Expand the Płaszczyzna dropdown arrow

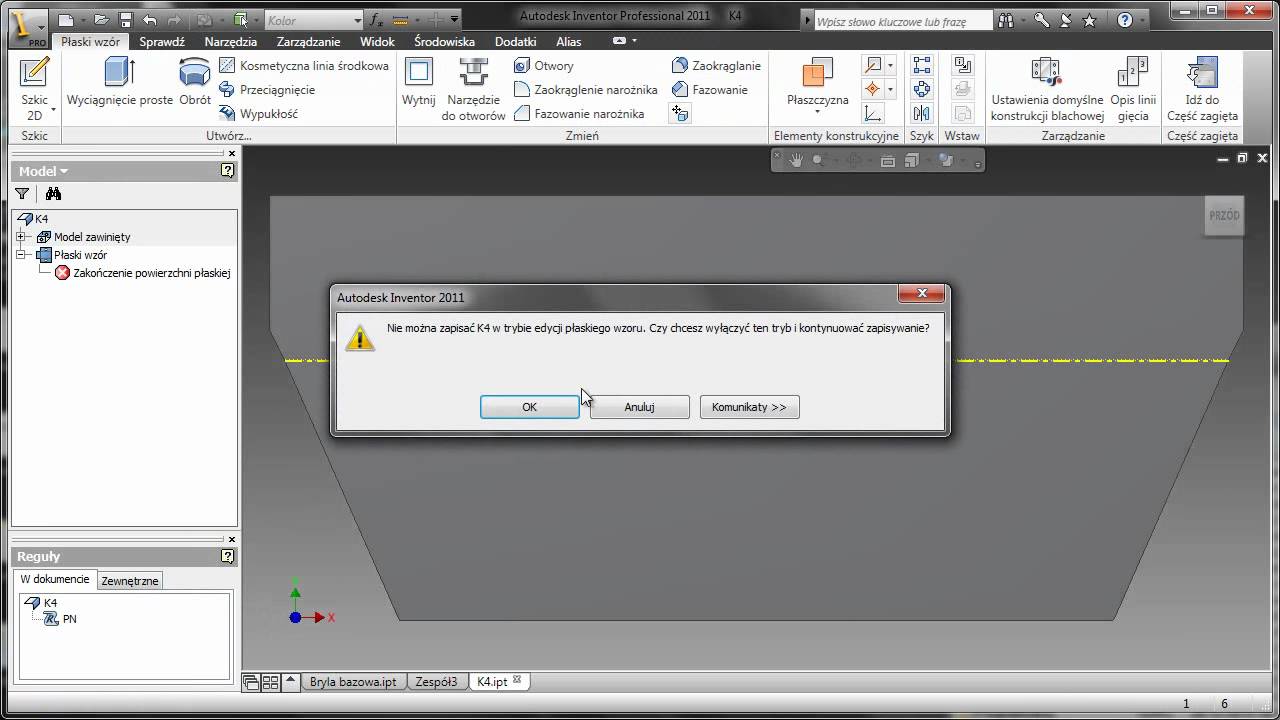[x=818, y=111]
